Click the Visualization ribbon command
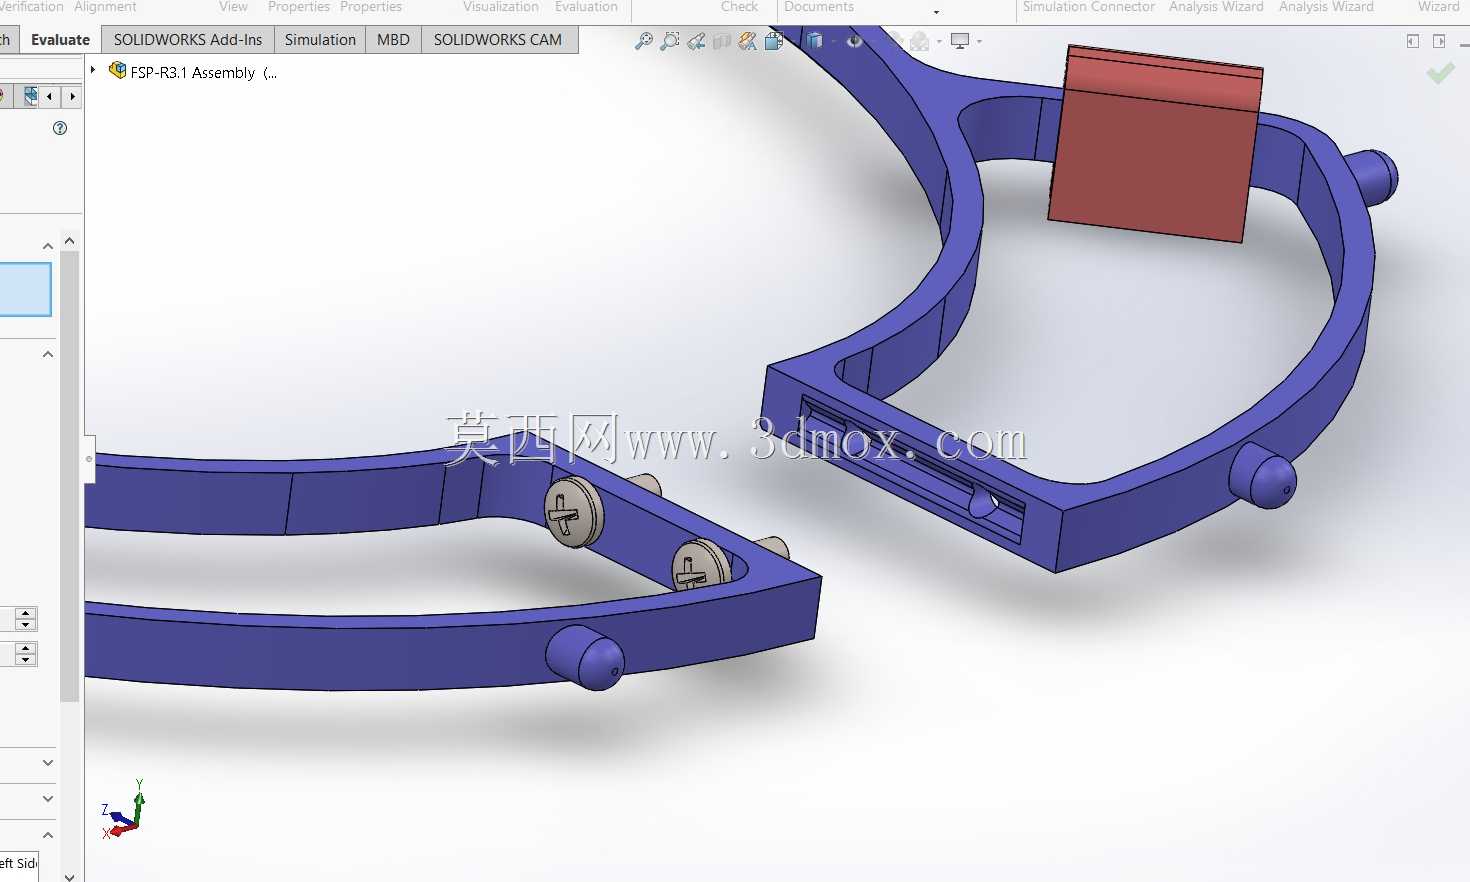Viewport: 1470px width, 882px height. point(501,7)
